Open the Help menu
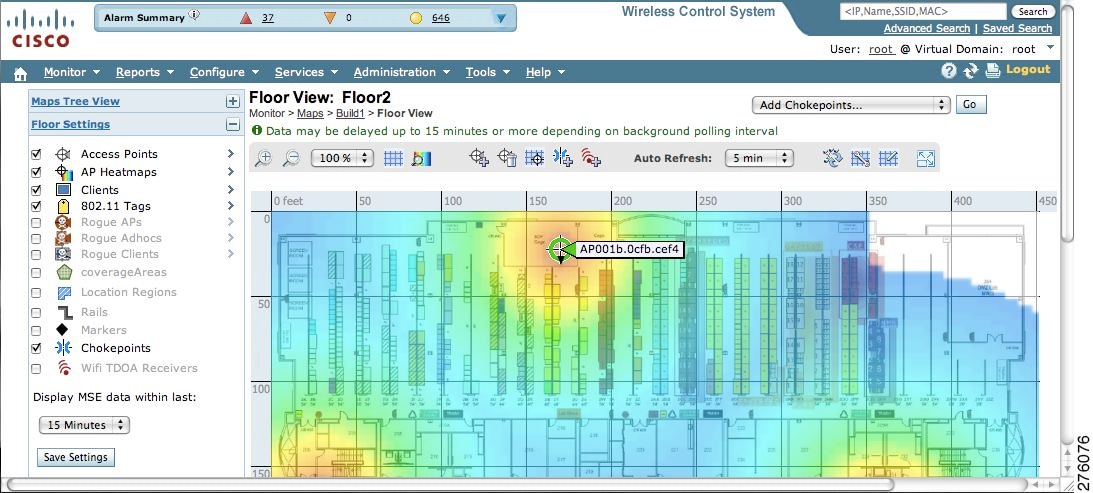 545,72
